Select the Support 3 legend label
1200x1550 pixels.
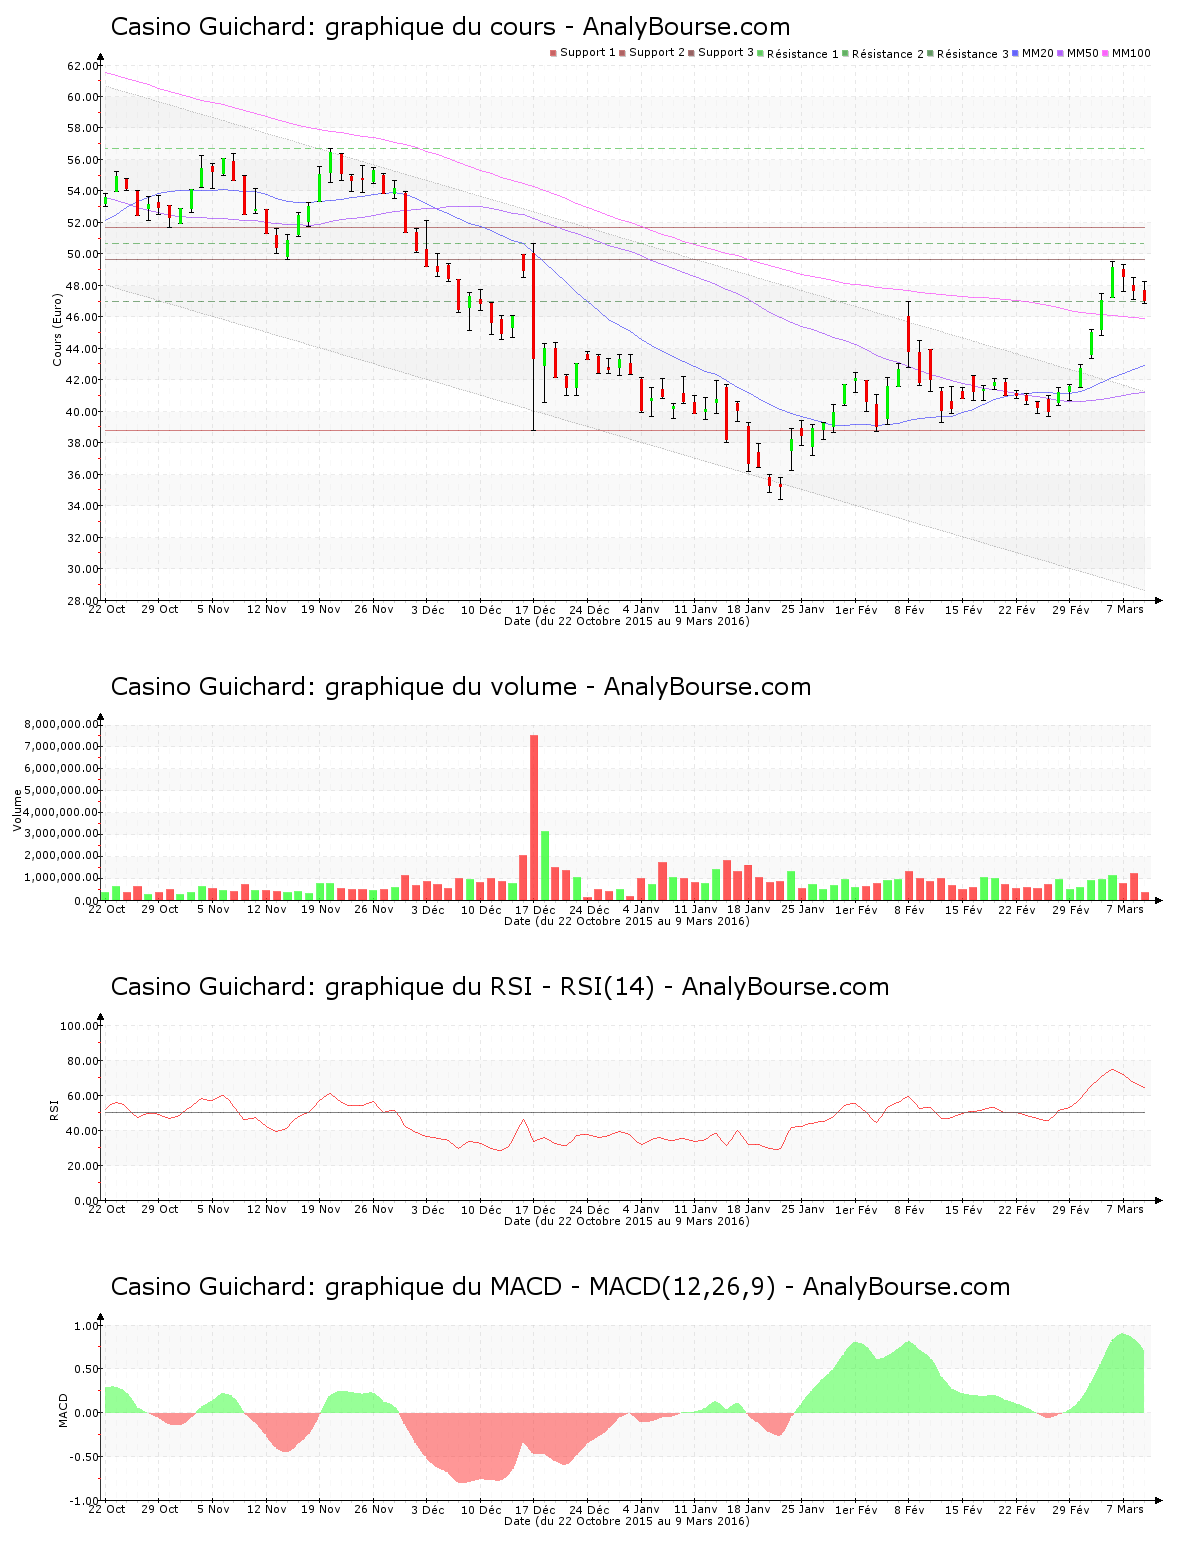point(726,53)
